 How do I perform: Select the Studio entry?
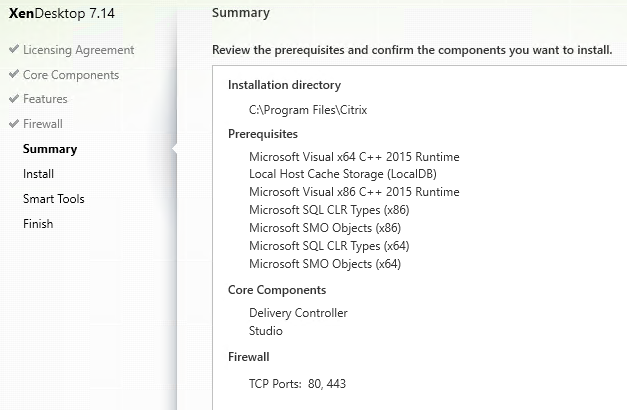[x=266, y=331]
